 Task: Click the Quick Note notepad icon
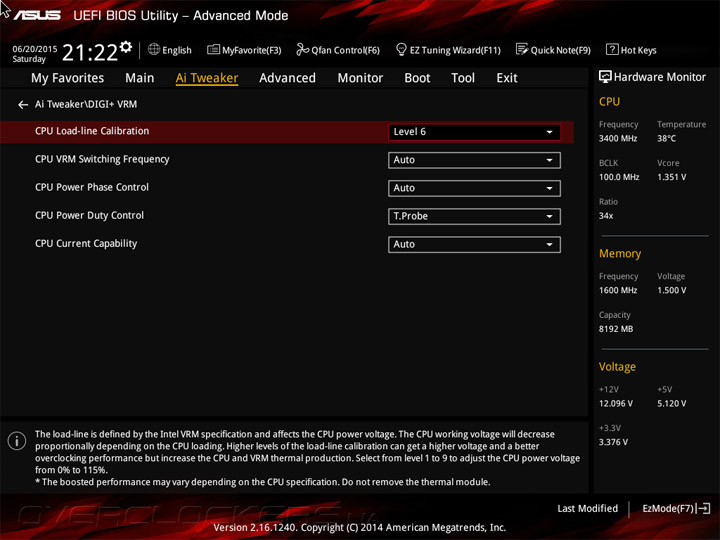coord(522,49)
